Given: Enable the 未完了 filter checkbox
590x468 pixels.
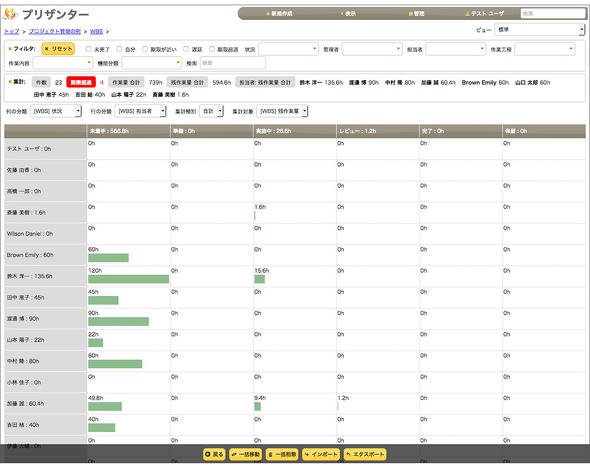Looking at the screenshot, I should 88,49.
